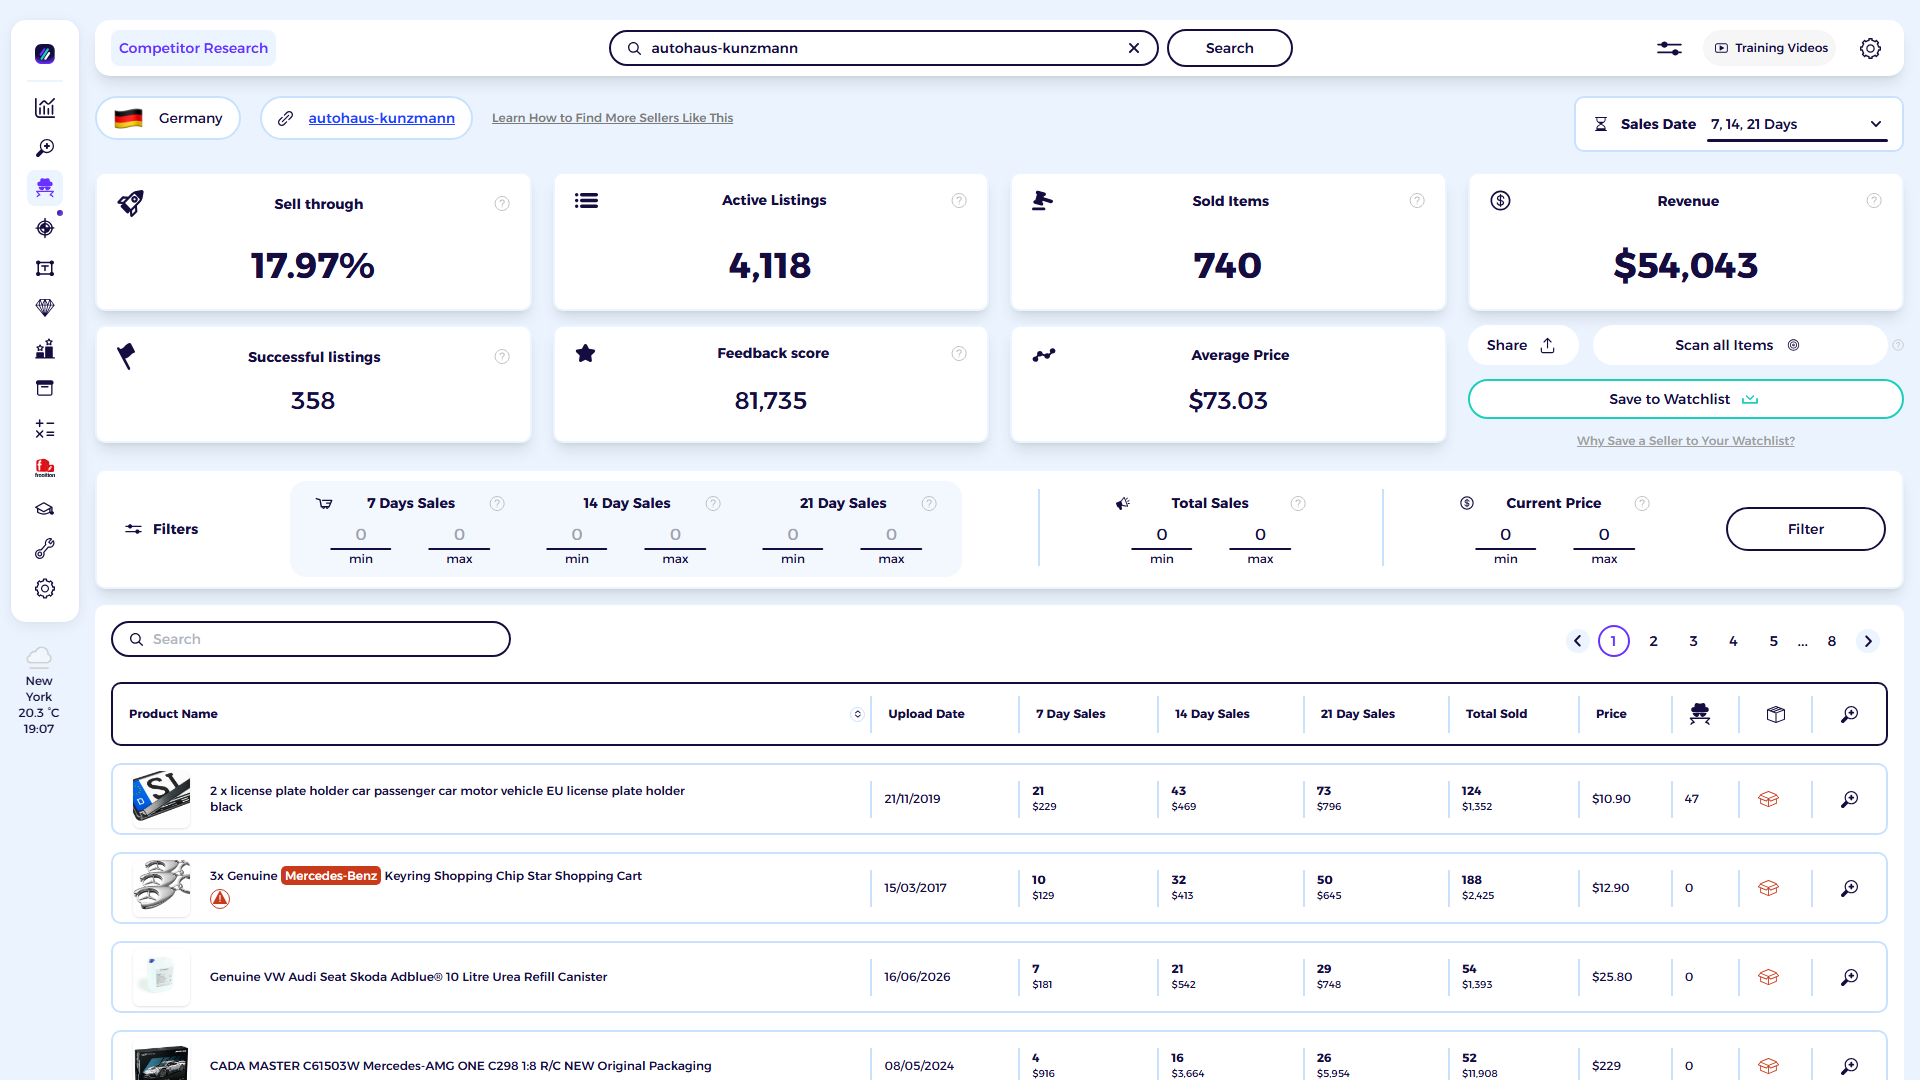Go to next results page arrow
Viewport: 1920px width, 1080px height.
1868,641
